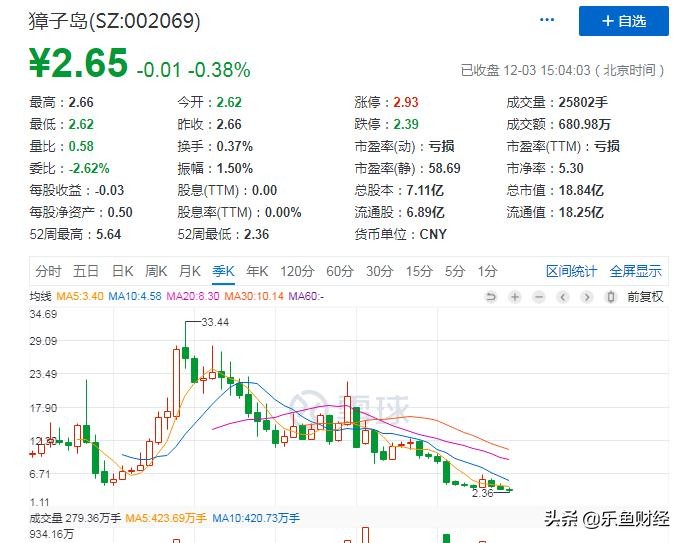
Task: Click the 流通值 18.25亿 value
Action: (x=581, y=213)
